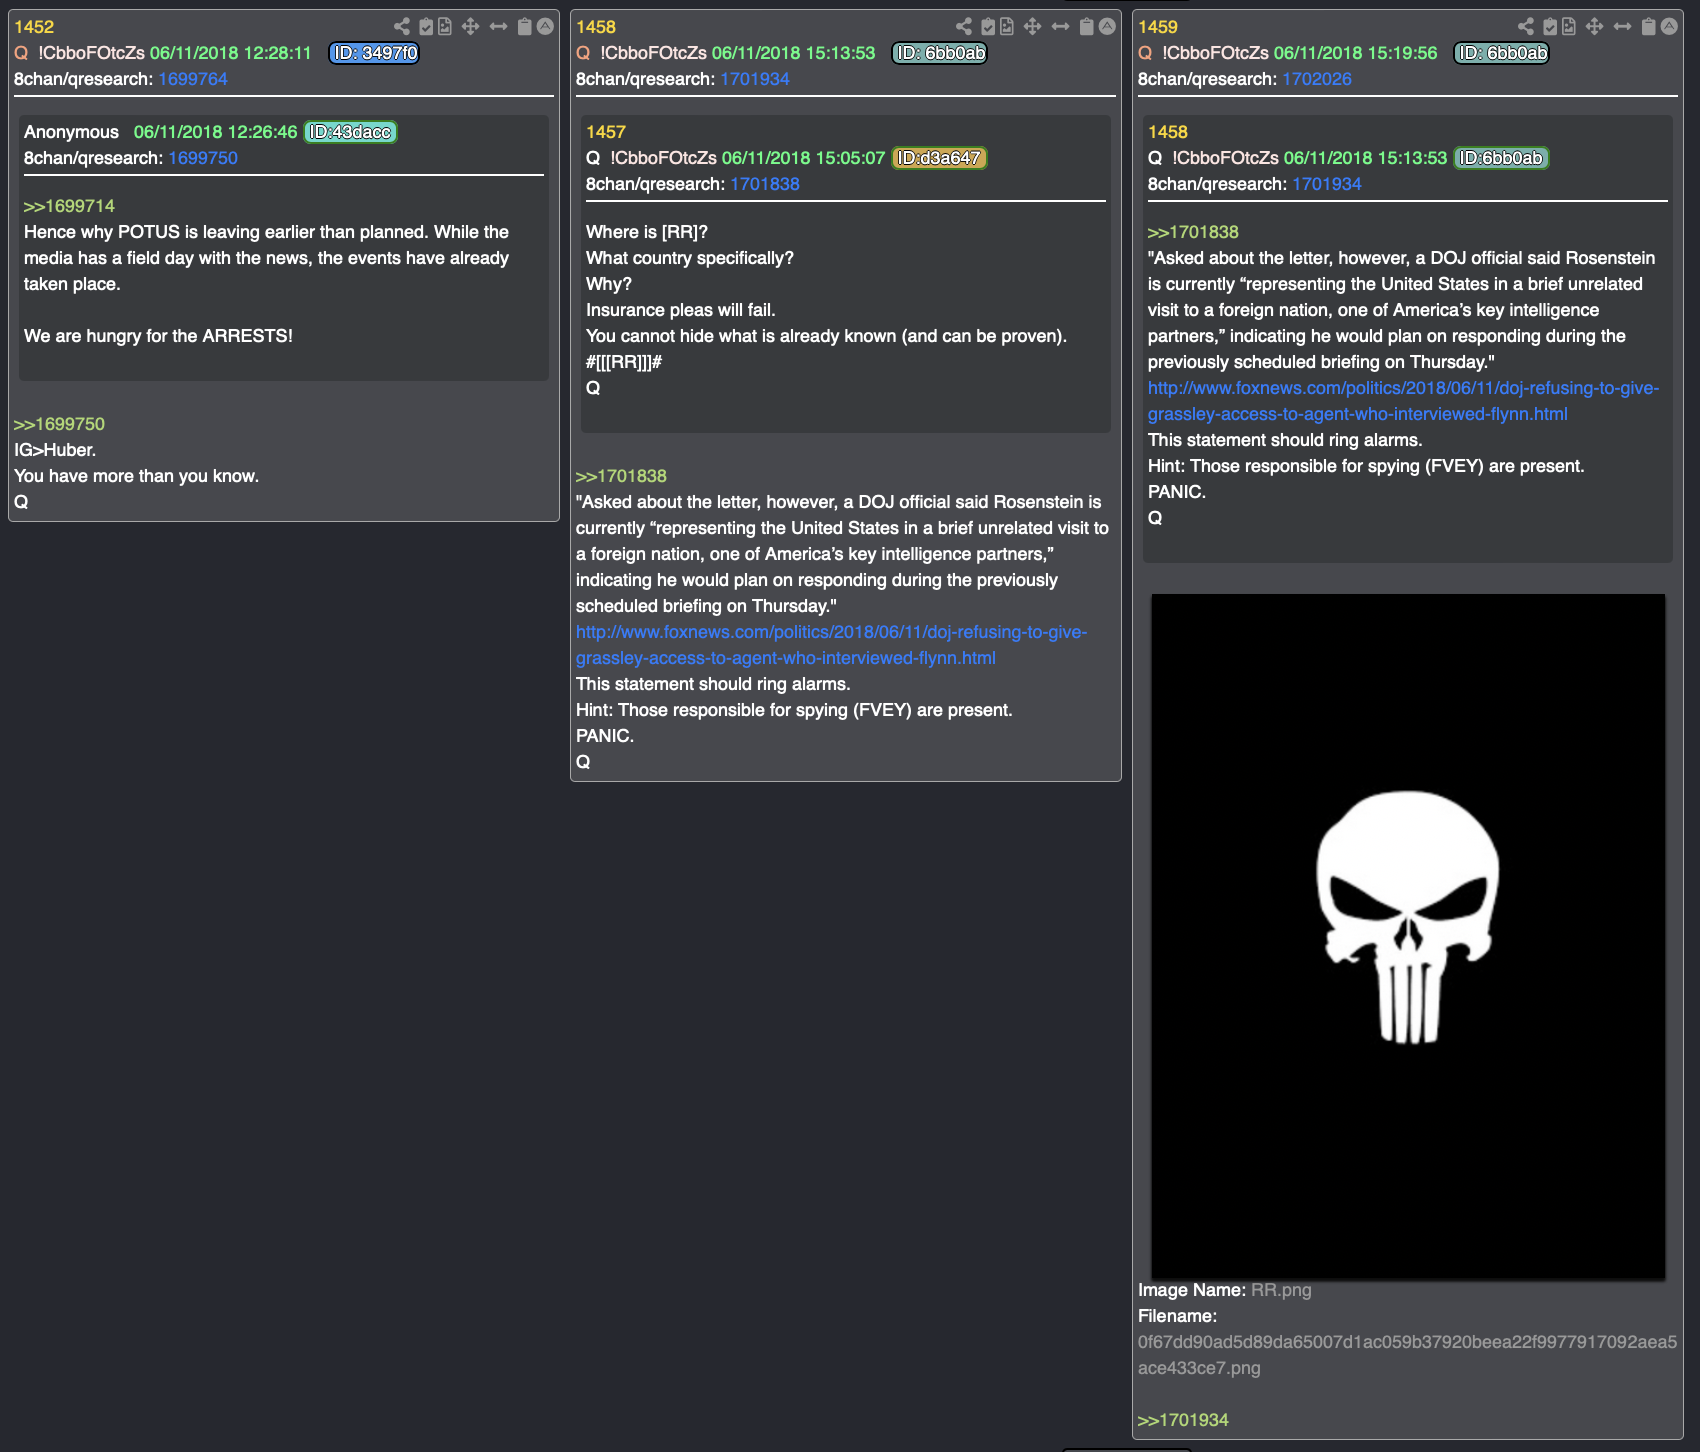Click image file icon on post 1458 card
The width and height of the screenshot is (1700, 1452).
pos(1007,27)
